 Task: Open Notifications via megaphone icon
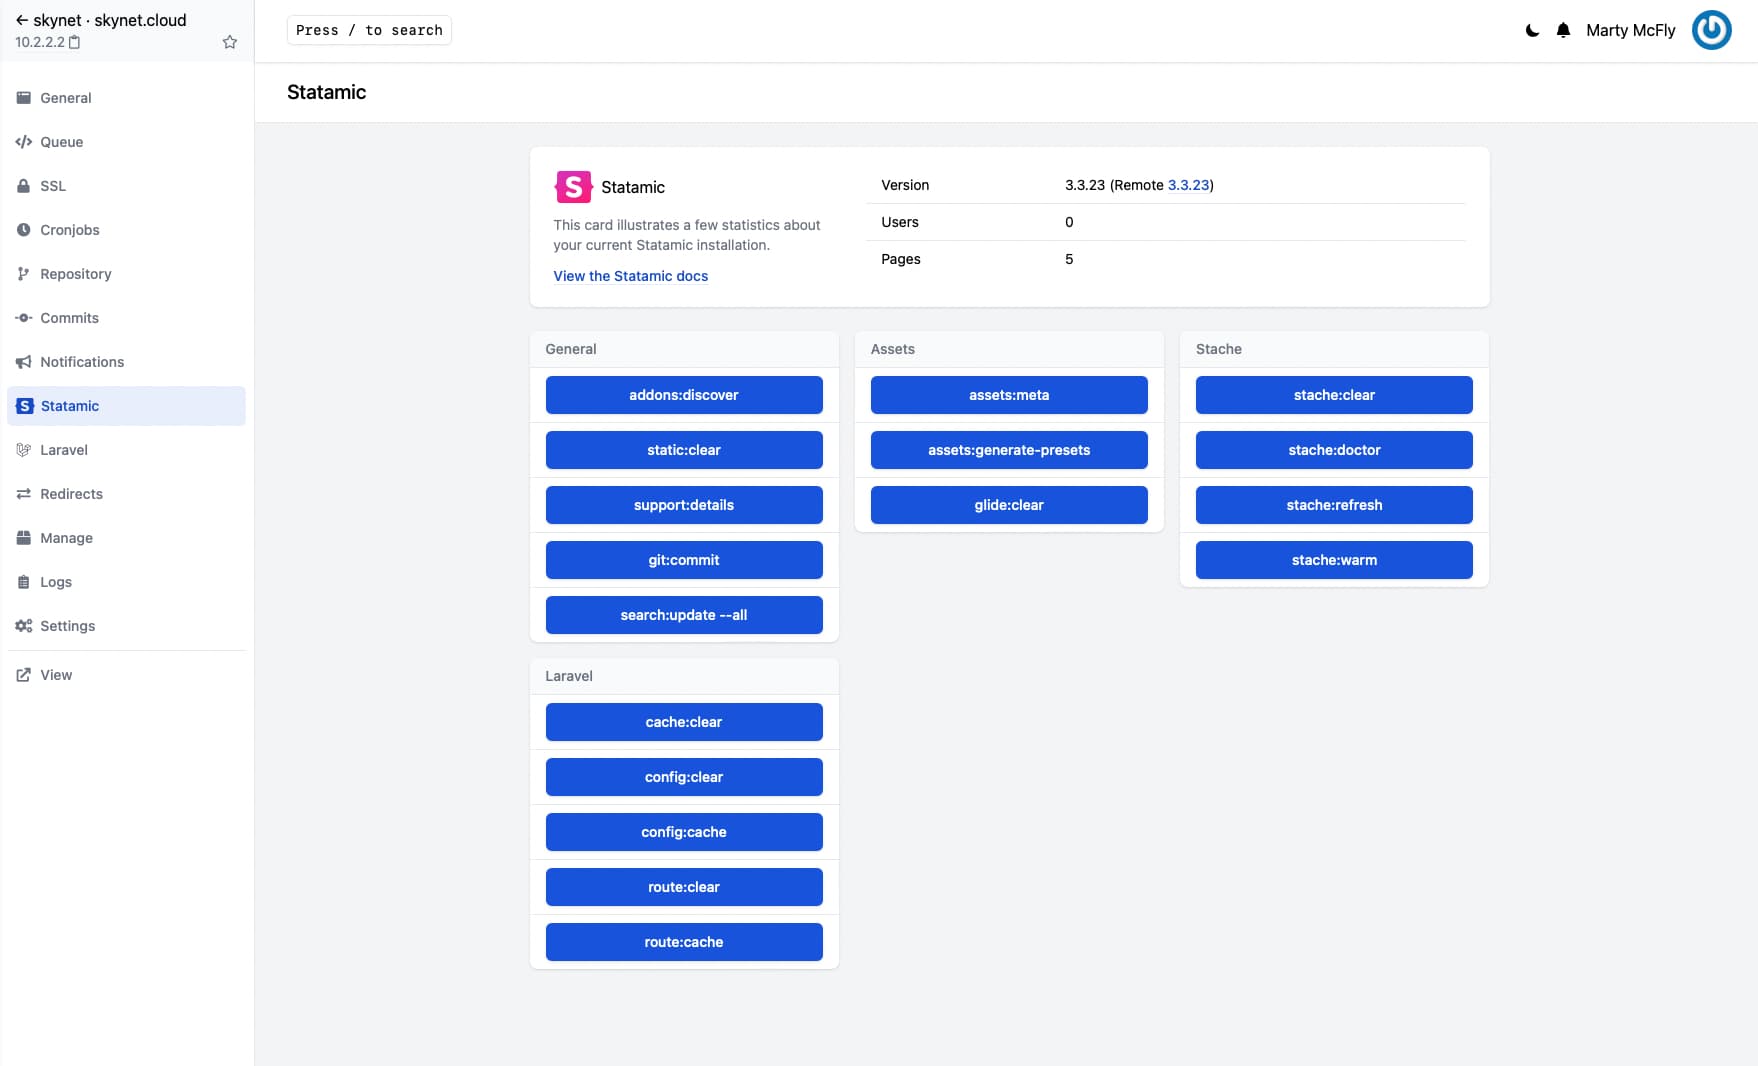click(24, 362)
